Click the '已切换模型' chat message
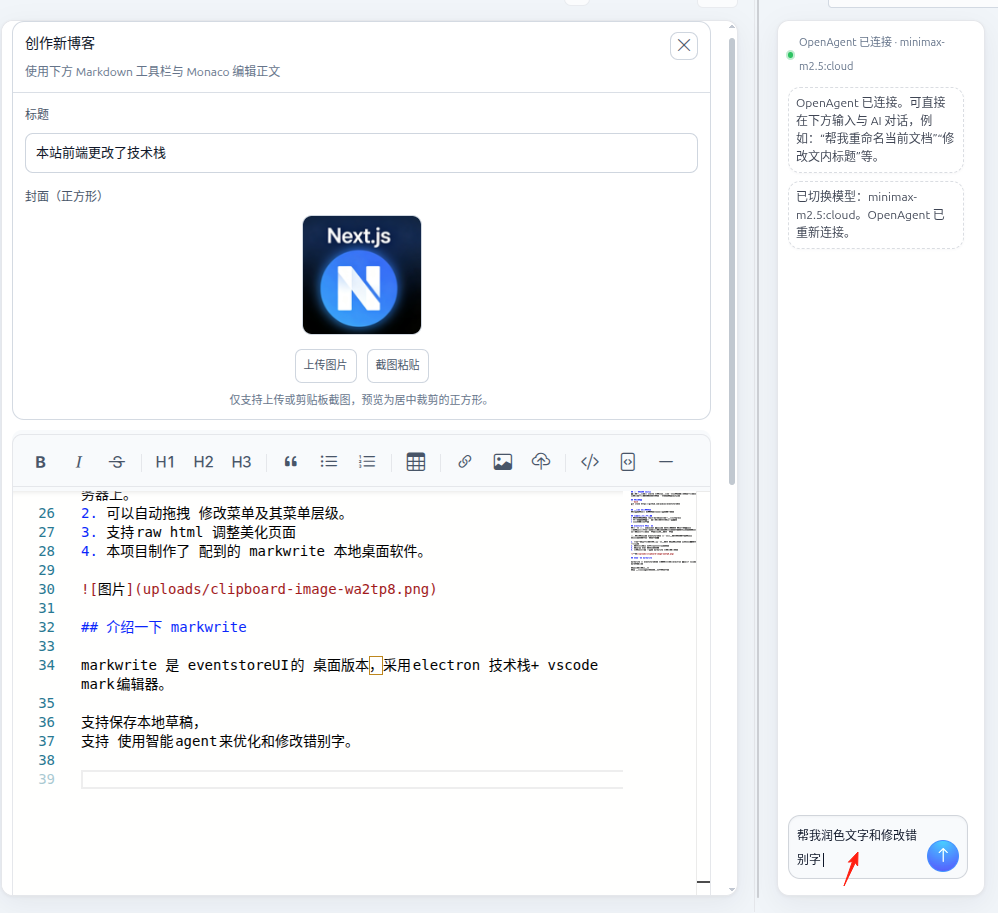998x913 pixels. coord(876,215)
